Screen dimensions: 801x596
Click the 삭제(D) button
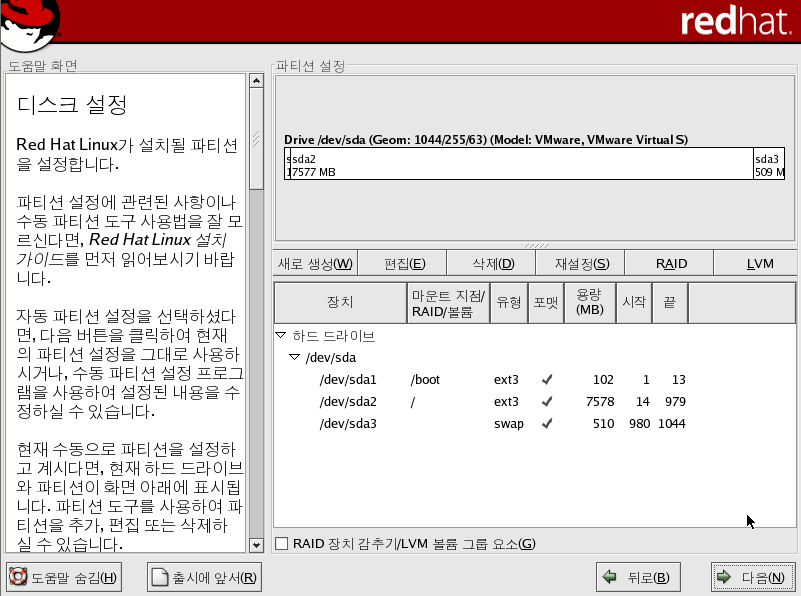click(x=493, y=264)
